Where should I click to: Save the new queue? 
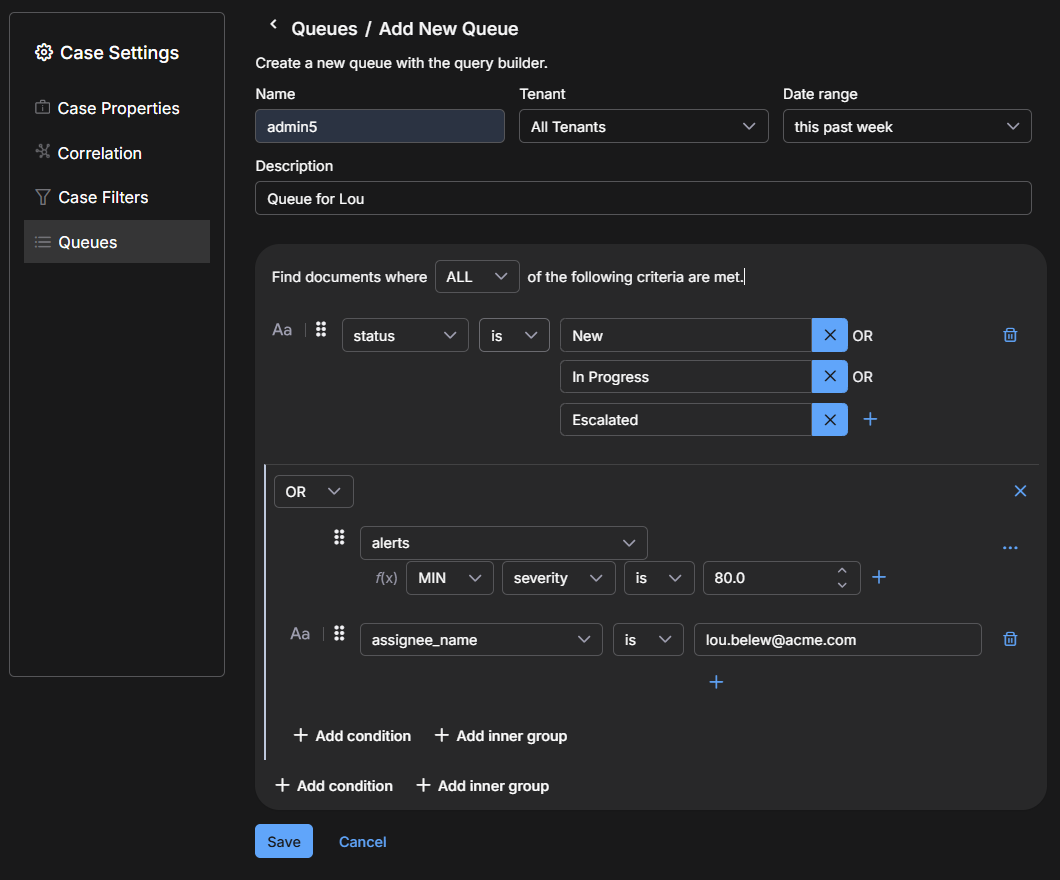(284, 842)
